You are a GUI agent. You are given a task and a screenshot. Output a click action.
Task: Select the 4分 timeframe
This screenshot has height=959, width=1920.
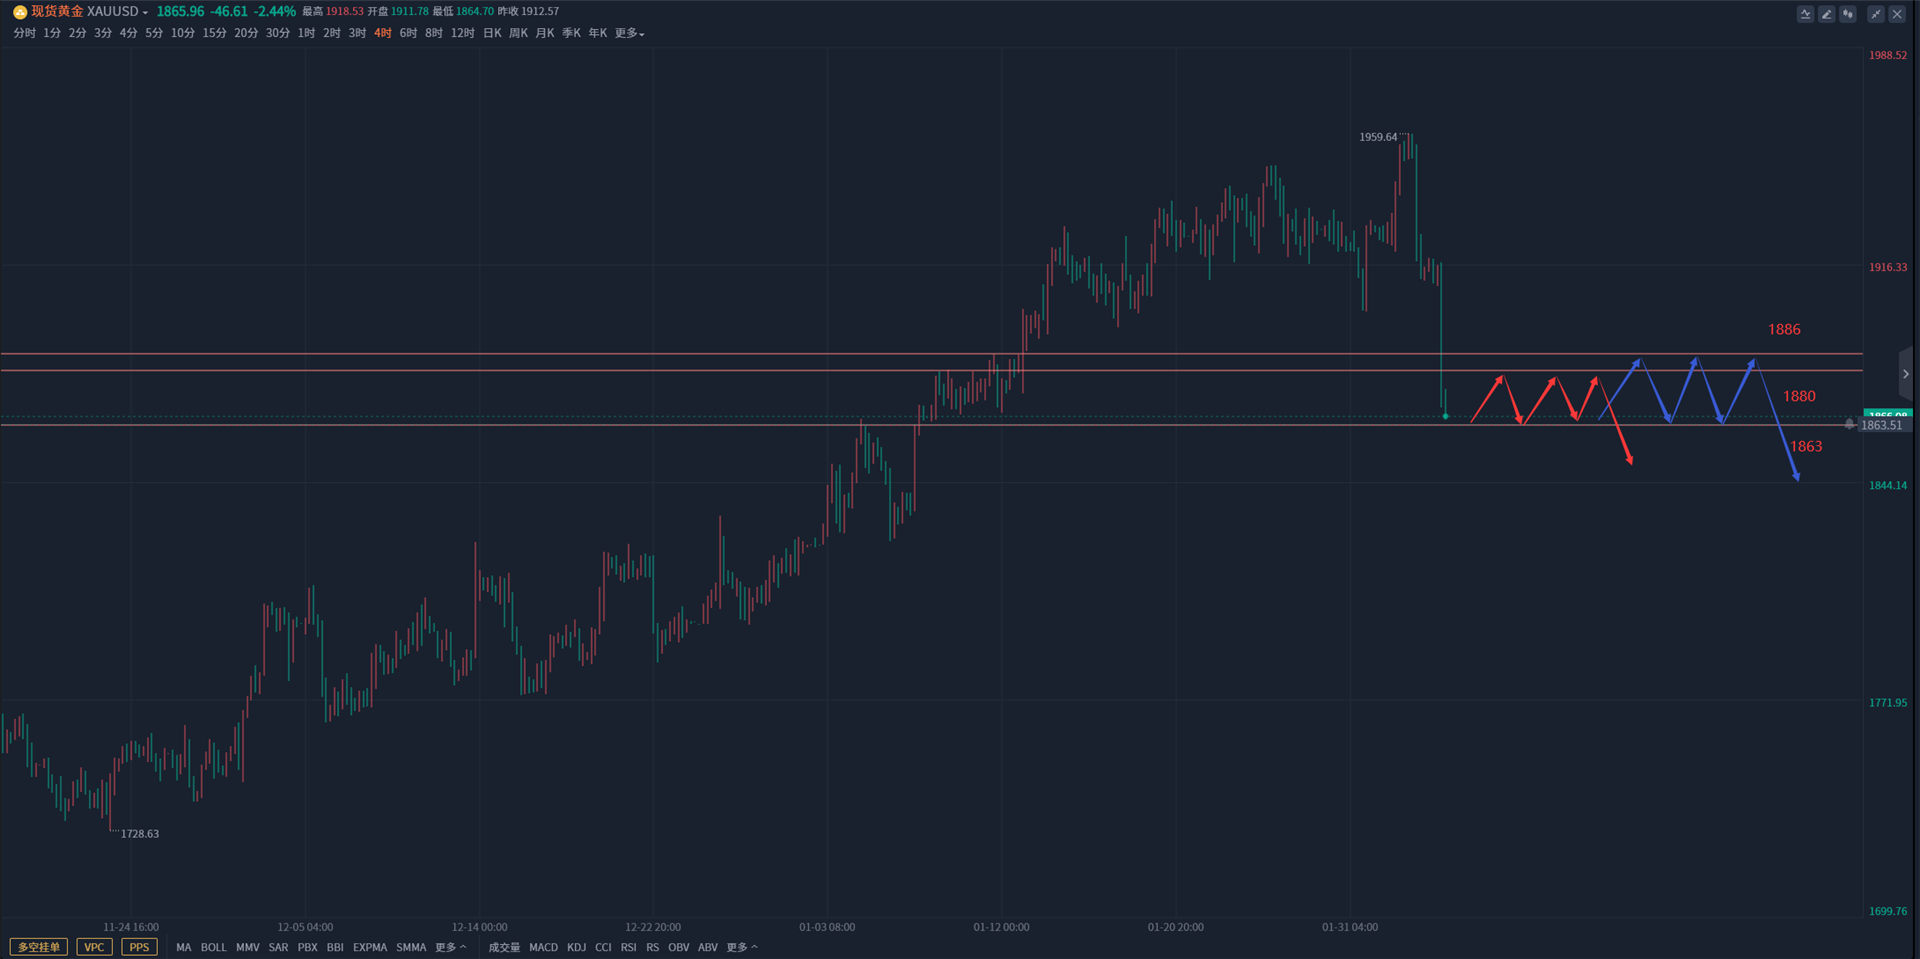point(128,33)
